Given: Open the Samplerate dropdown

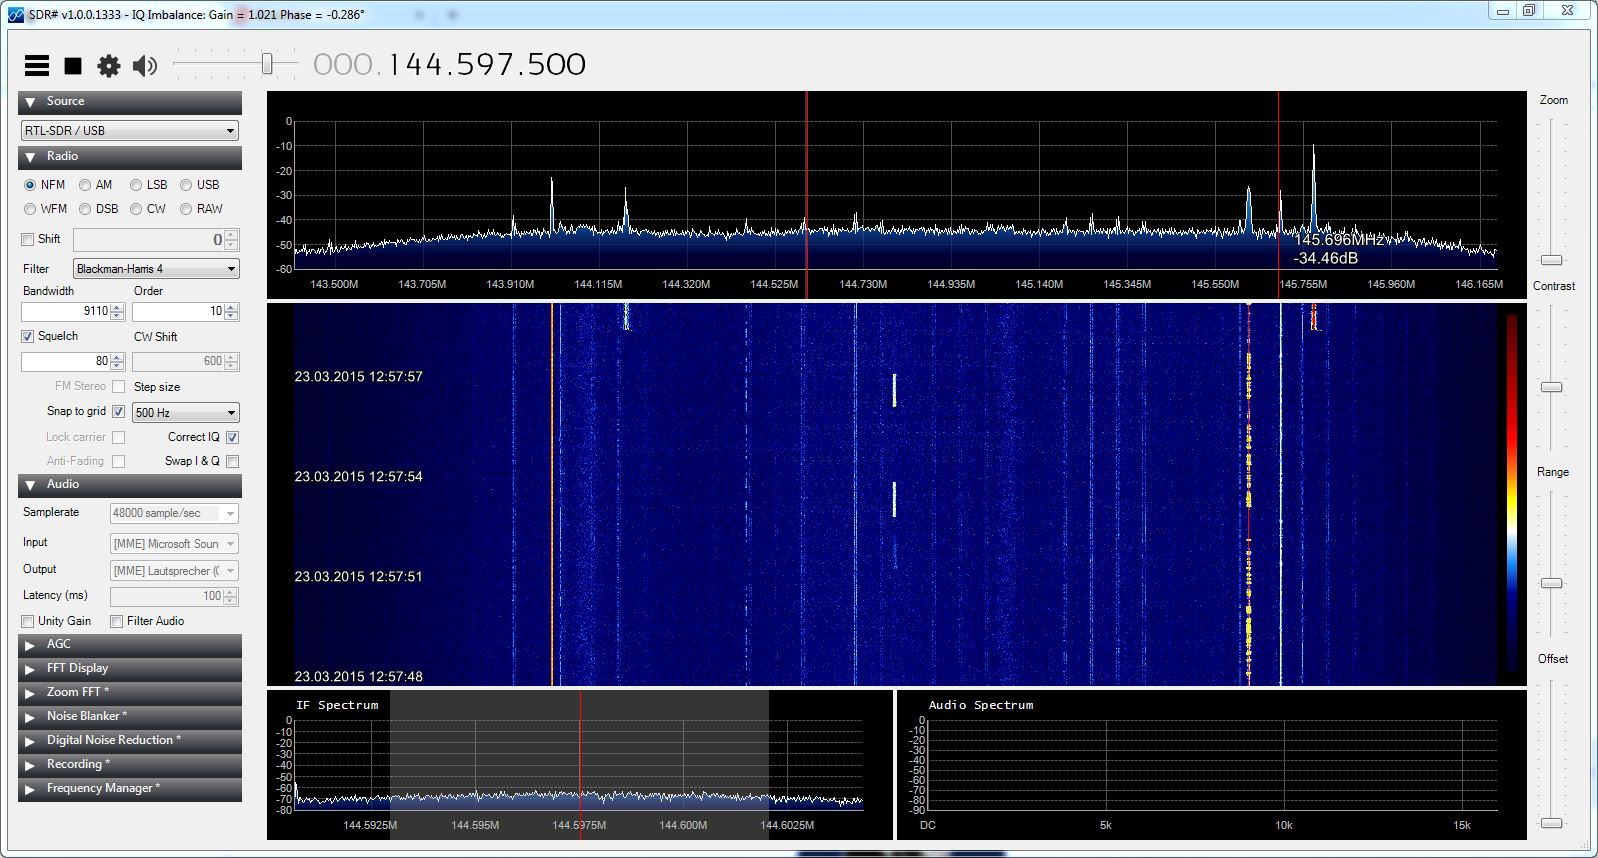Looking at the screenshot, I should pos(174,513).
